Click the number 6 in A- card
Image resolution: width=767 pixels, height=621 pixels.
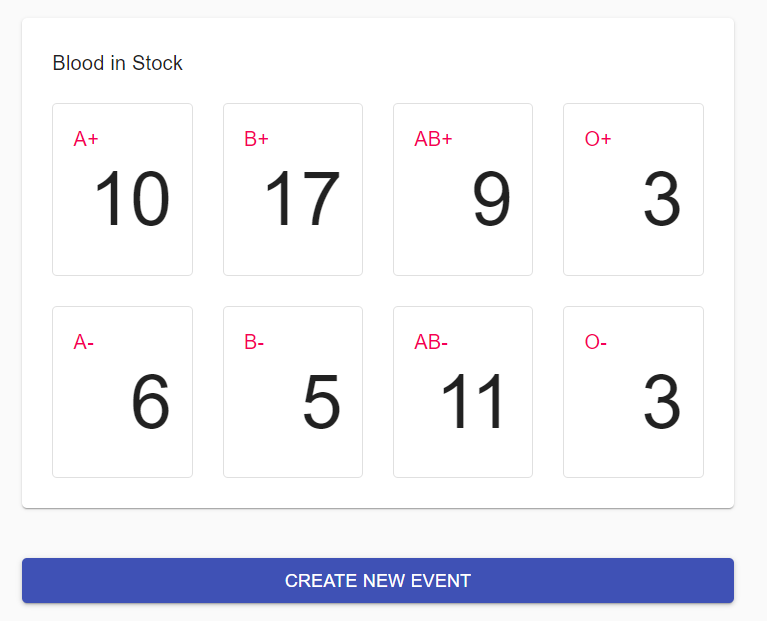[x=150, y=404]
